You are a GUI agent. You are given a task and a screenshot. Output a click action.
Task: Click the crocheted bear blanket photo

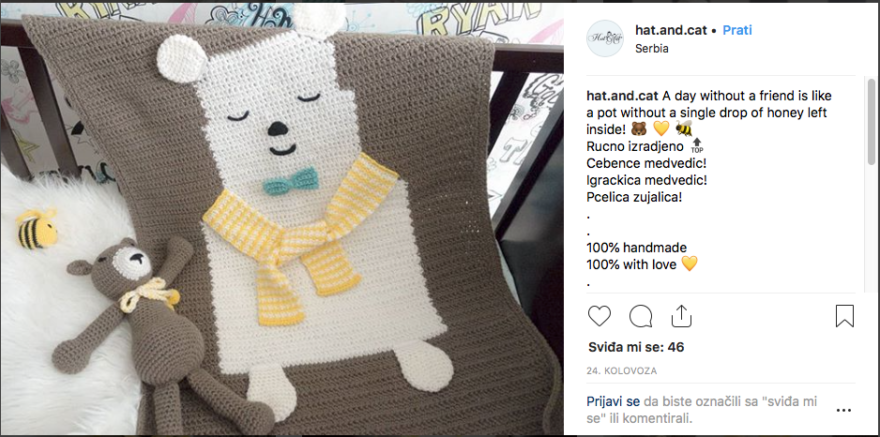282,219
